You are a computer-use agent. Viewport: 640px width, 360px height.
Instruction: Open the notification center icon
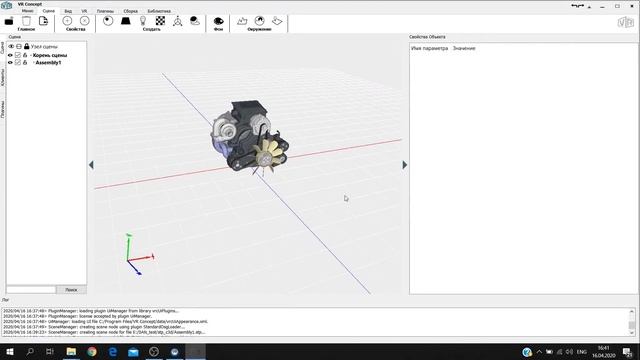(x=627, y=352)
